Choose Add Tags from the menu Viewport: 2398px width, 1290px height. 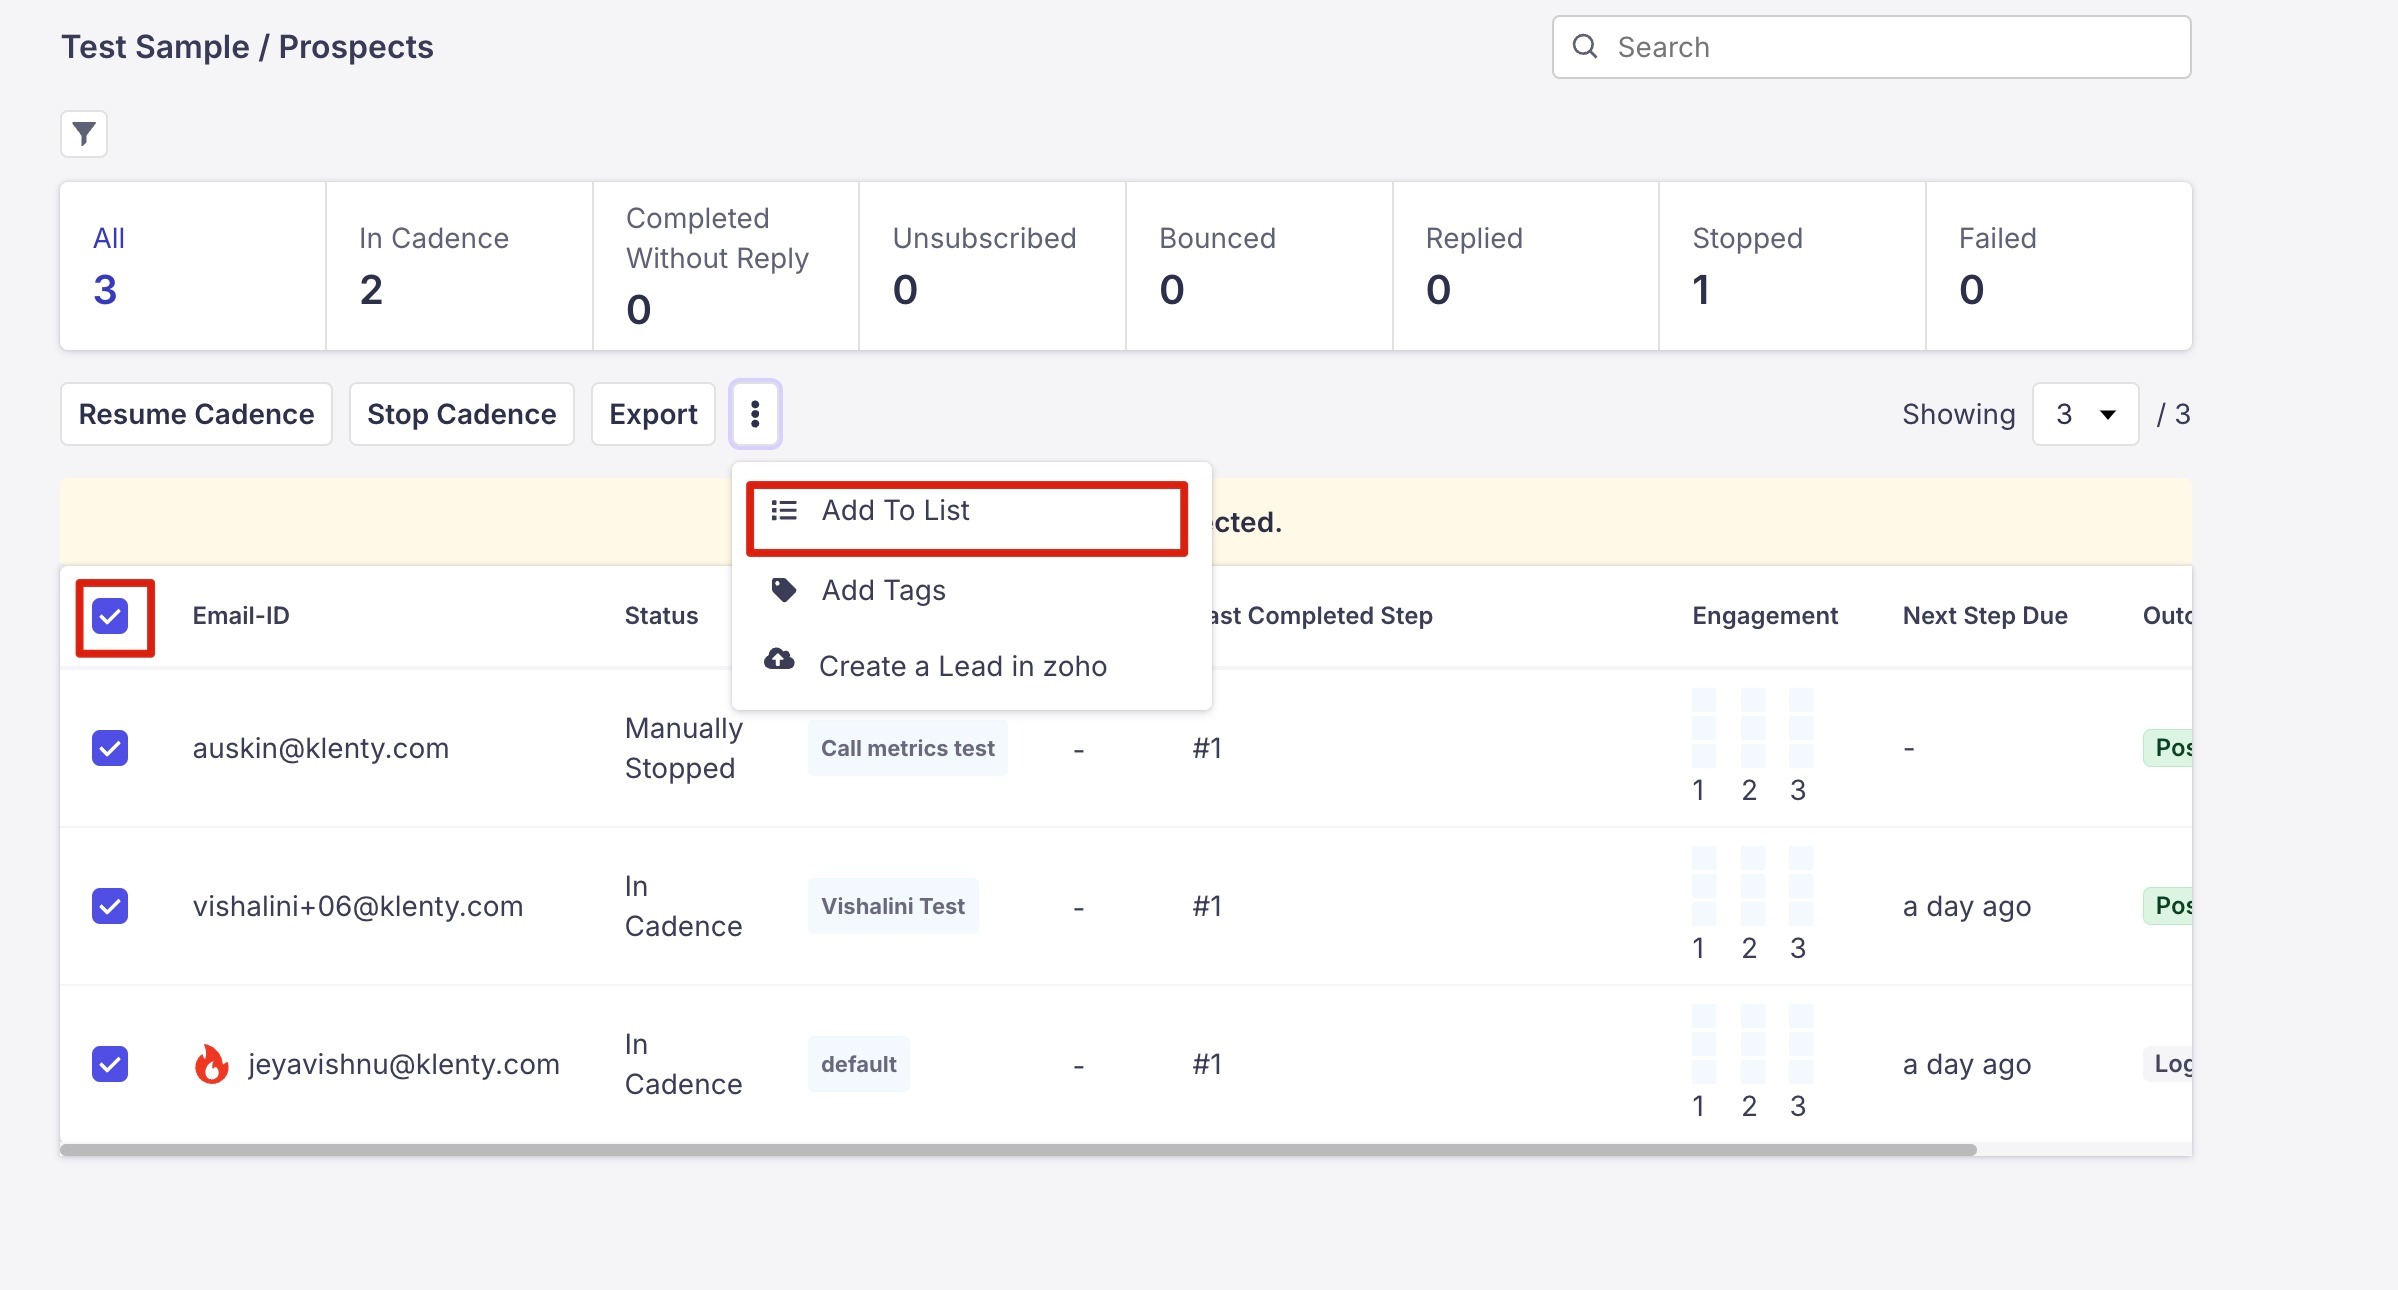883,590
